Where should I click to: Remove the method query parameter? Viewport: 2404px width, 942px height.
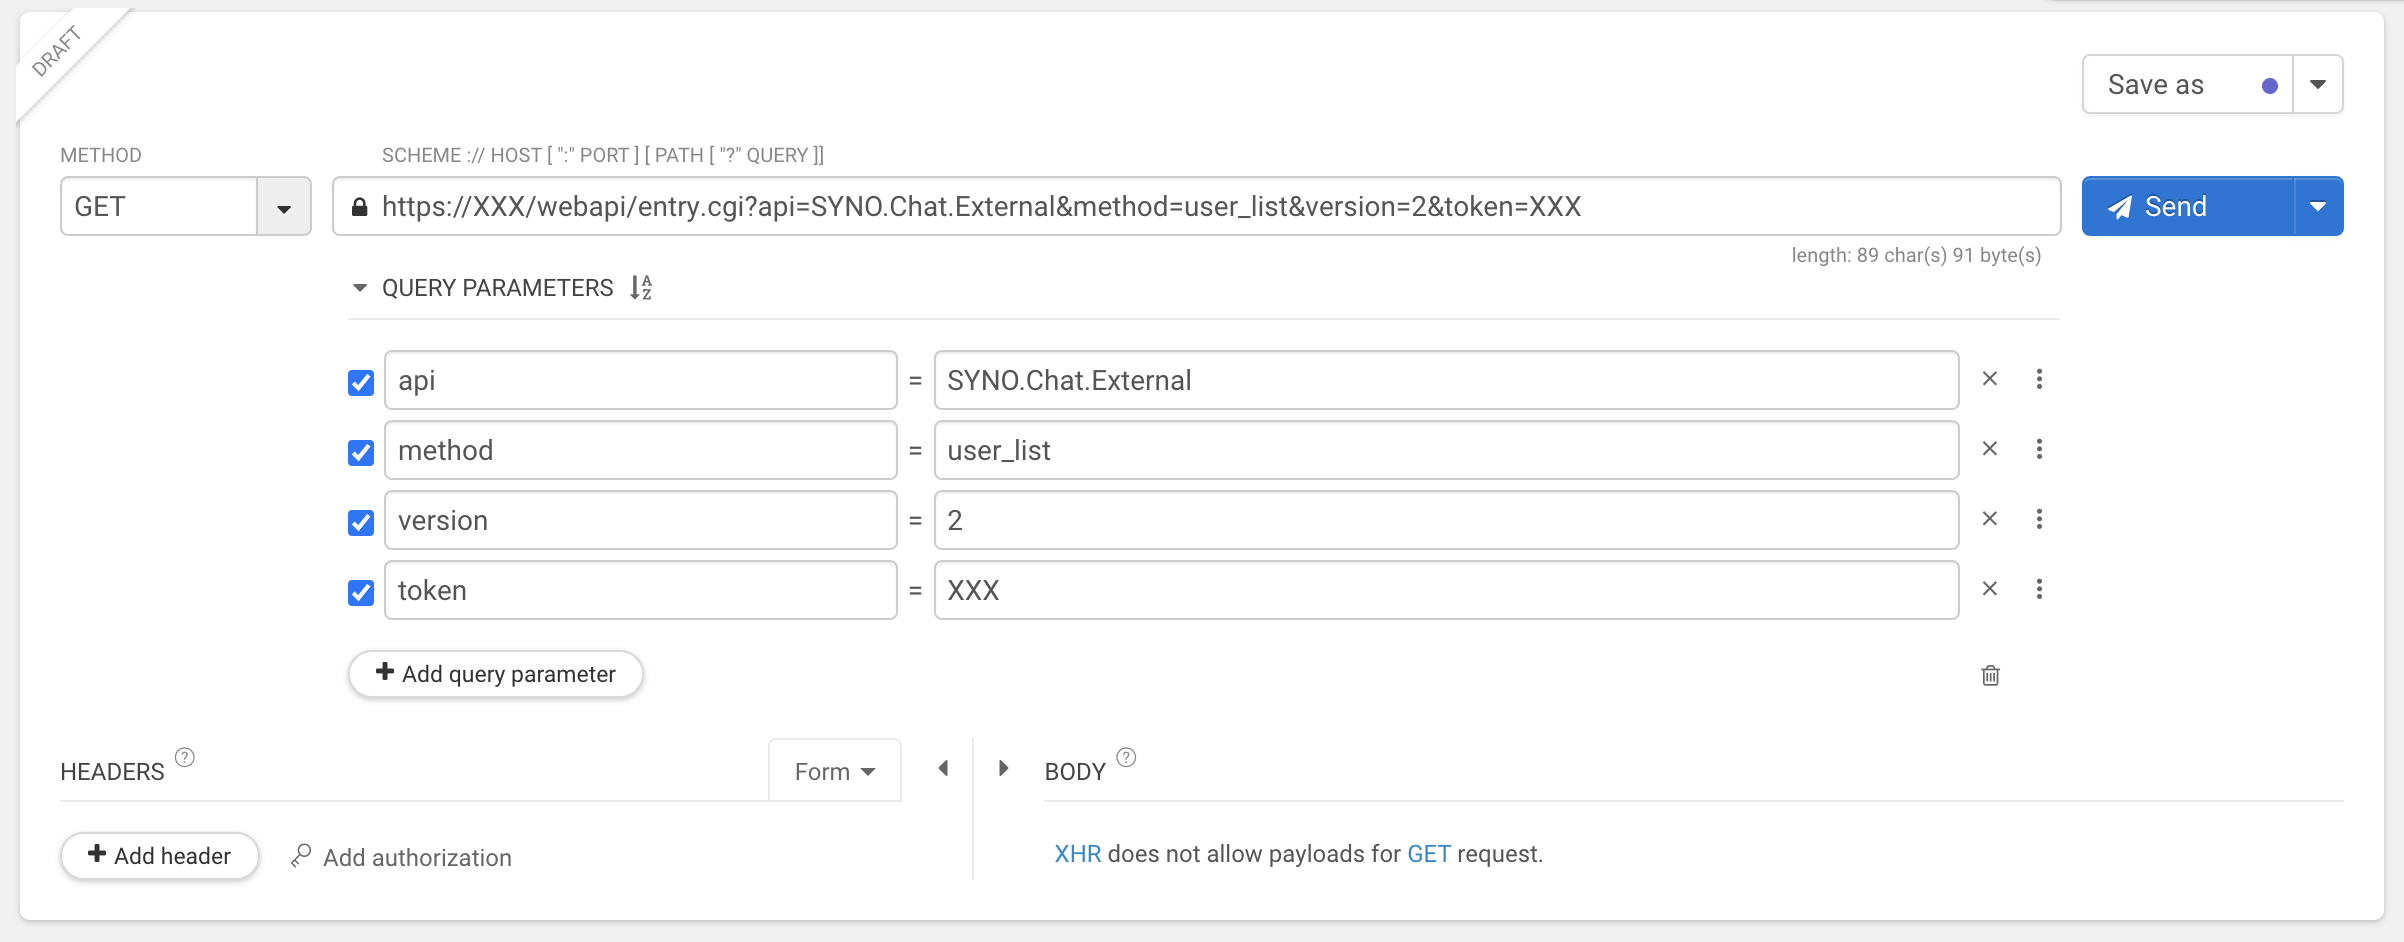pos(1990,449)
